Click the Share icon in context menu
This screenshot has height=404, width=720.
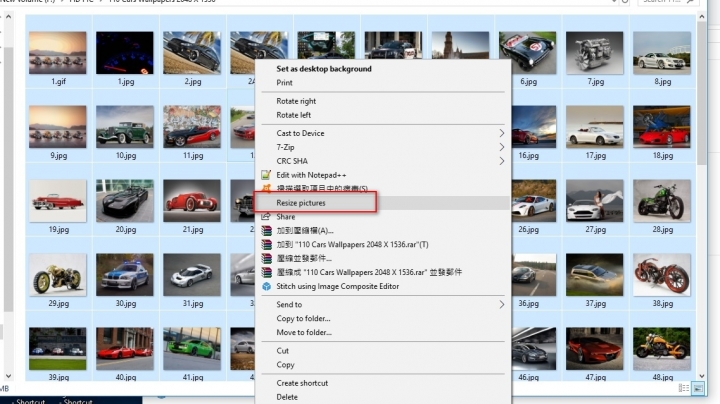[x=266, y=216]
